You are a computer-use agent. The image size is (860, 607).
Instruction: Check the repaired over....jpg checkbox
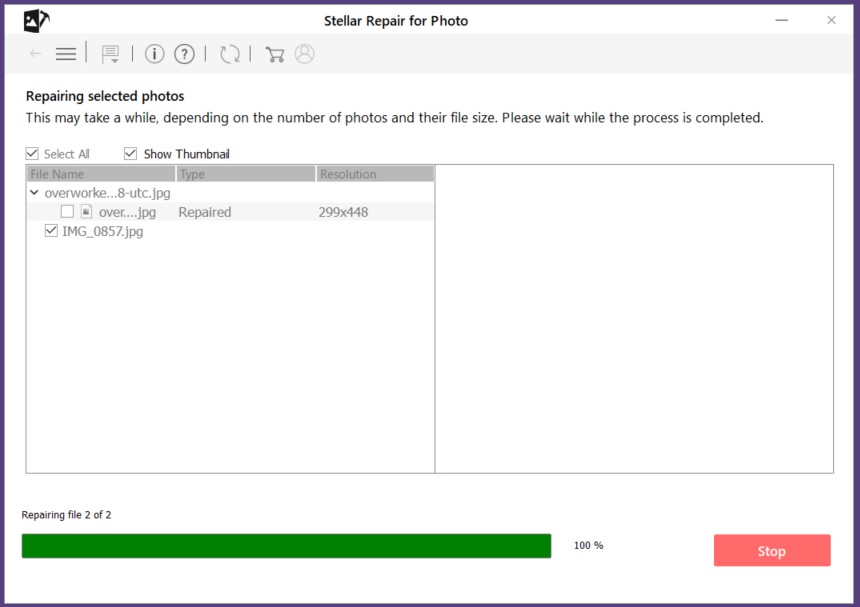[x=67, y=212]
